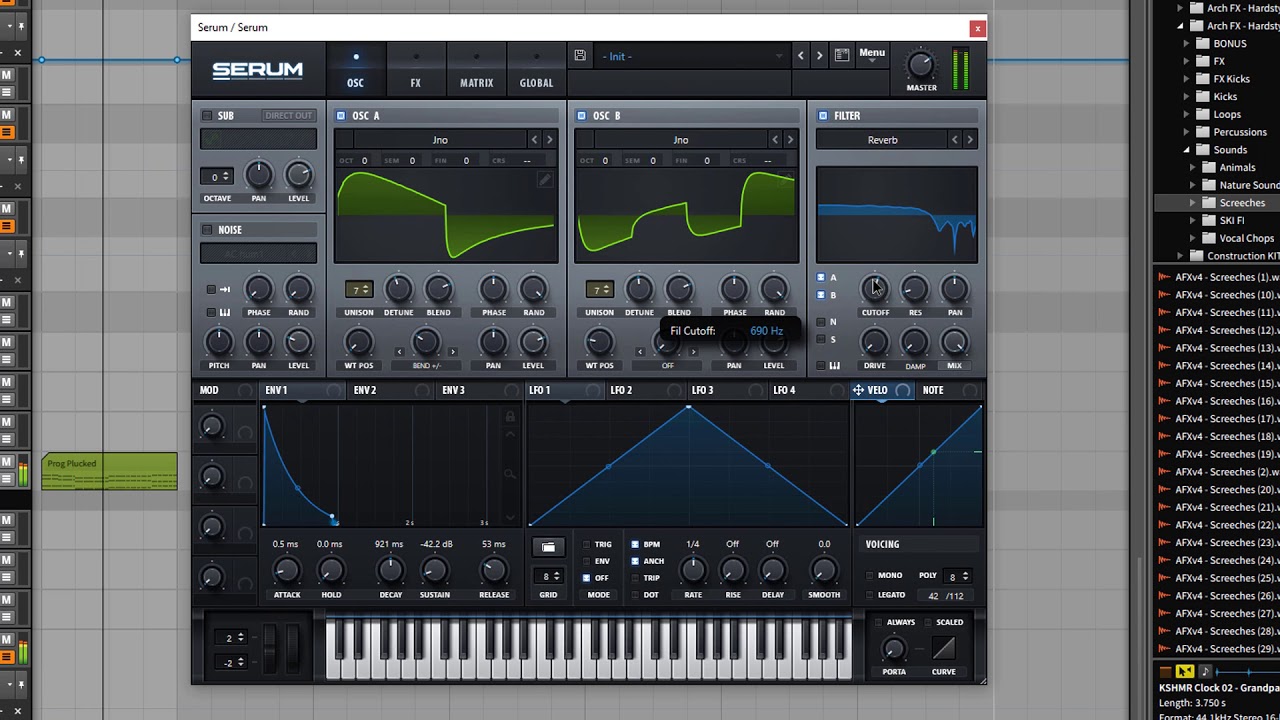Select previous OSC B wavetable arrow
The height and width of the screenshot is (720, 1280).
click(775, 140)
